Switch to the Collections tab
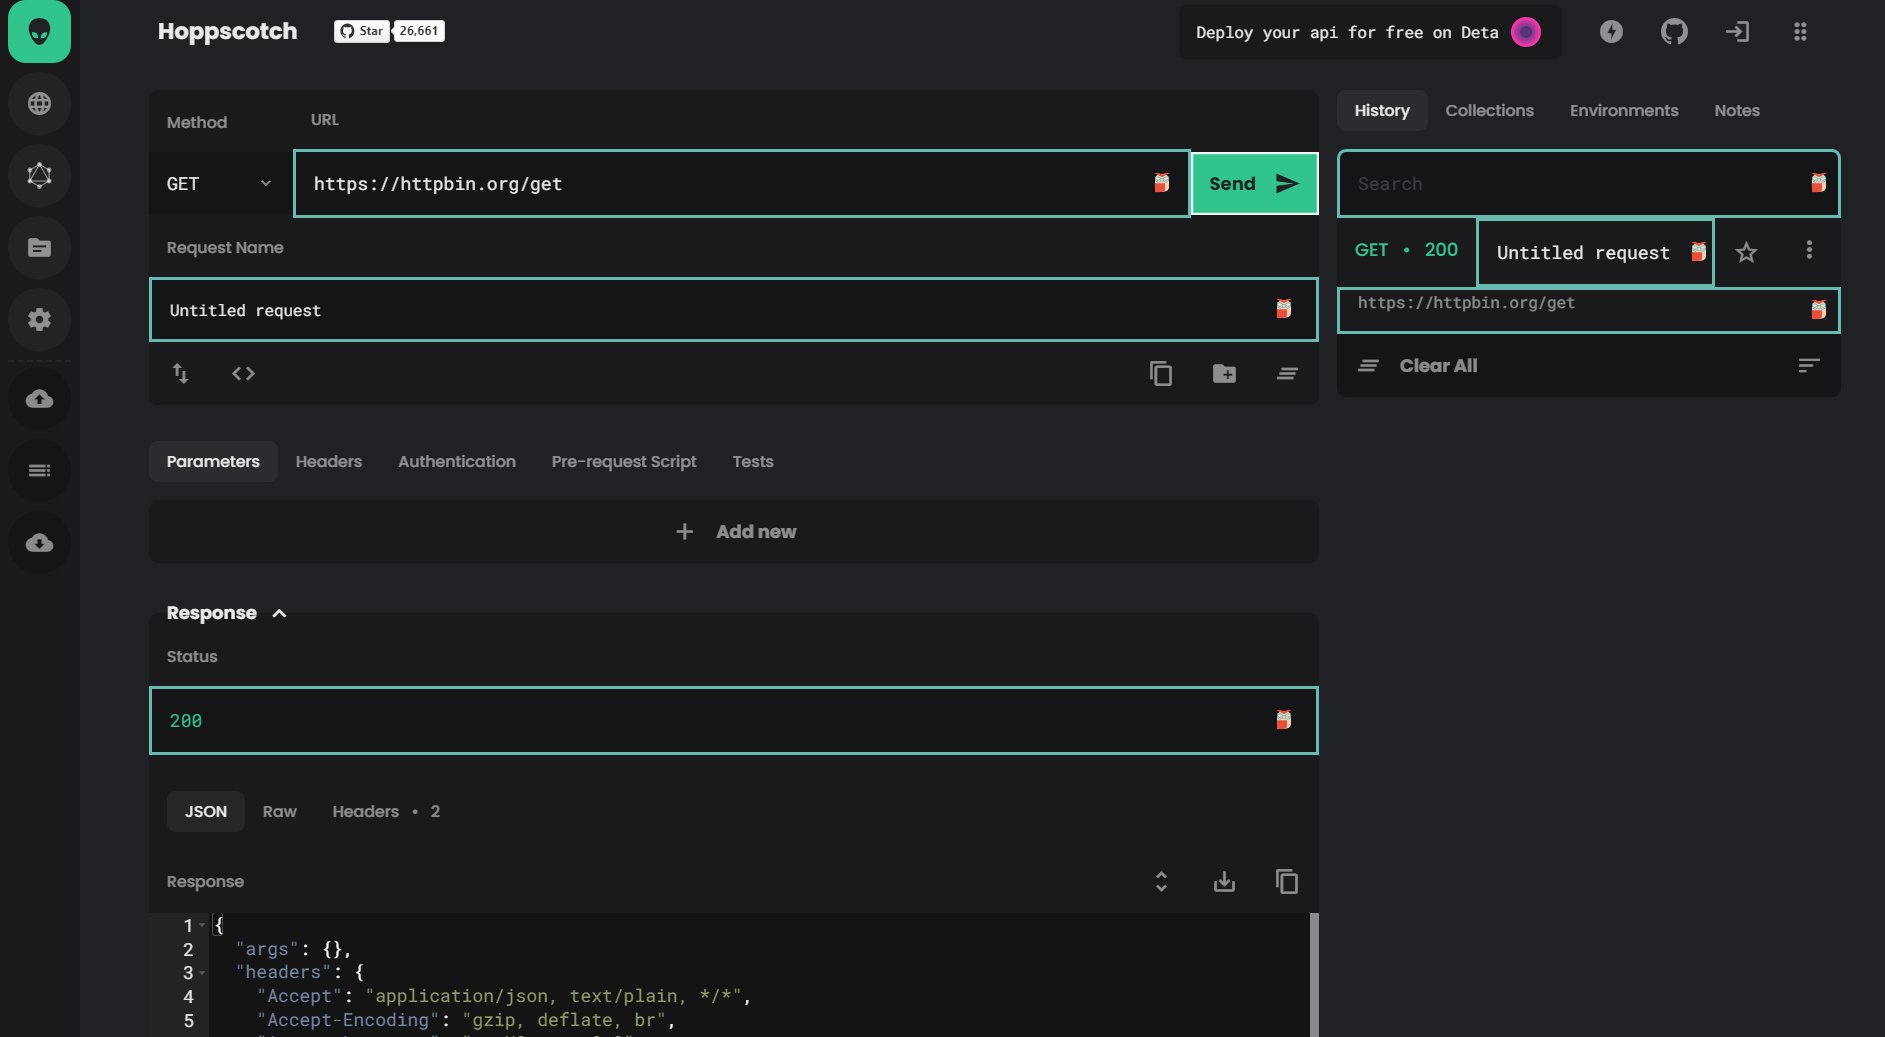Screen dimensions: 1885x1037 [x=1489, y=110]
